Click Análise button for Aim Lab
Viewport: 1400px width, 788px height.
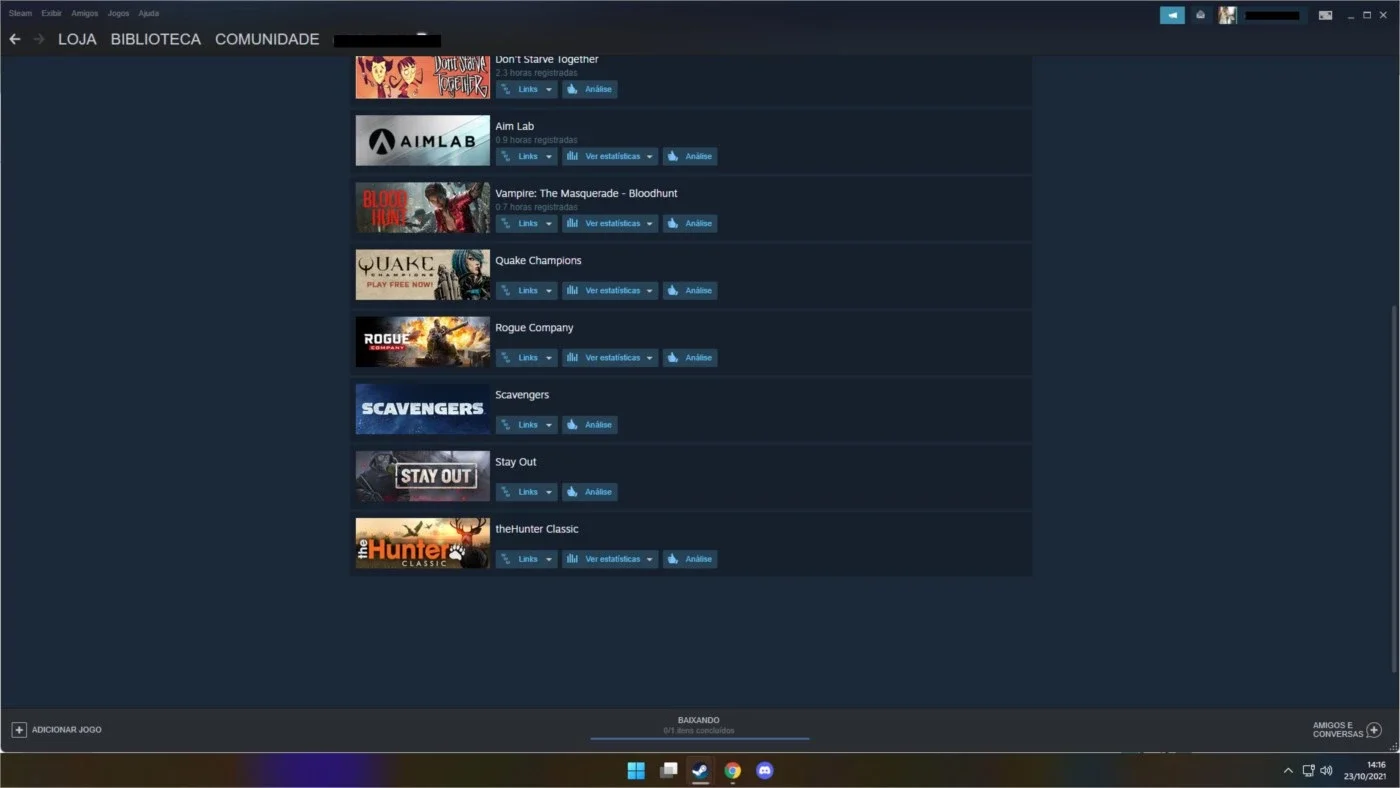tap(690, 156)
